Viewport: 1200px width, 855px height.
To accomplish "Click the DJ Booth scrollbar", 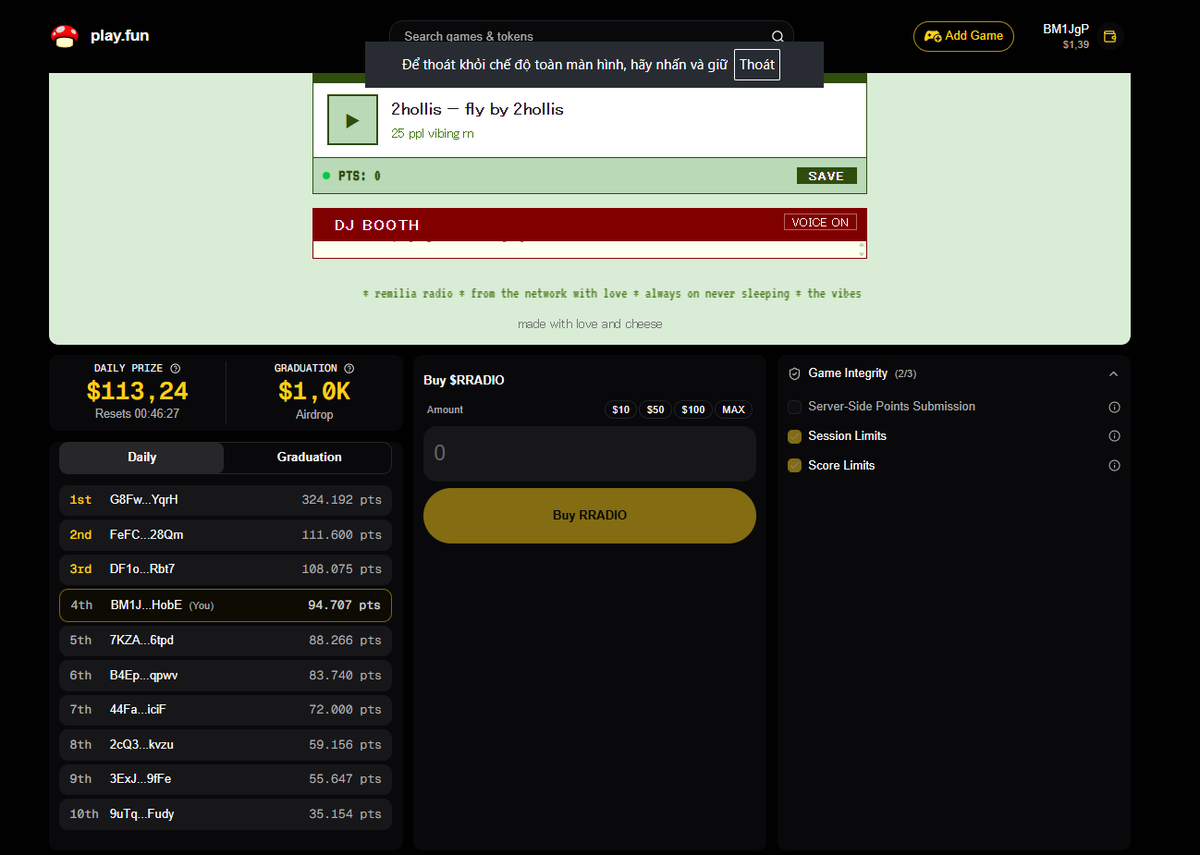I will click(x=862, y=249).
